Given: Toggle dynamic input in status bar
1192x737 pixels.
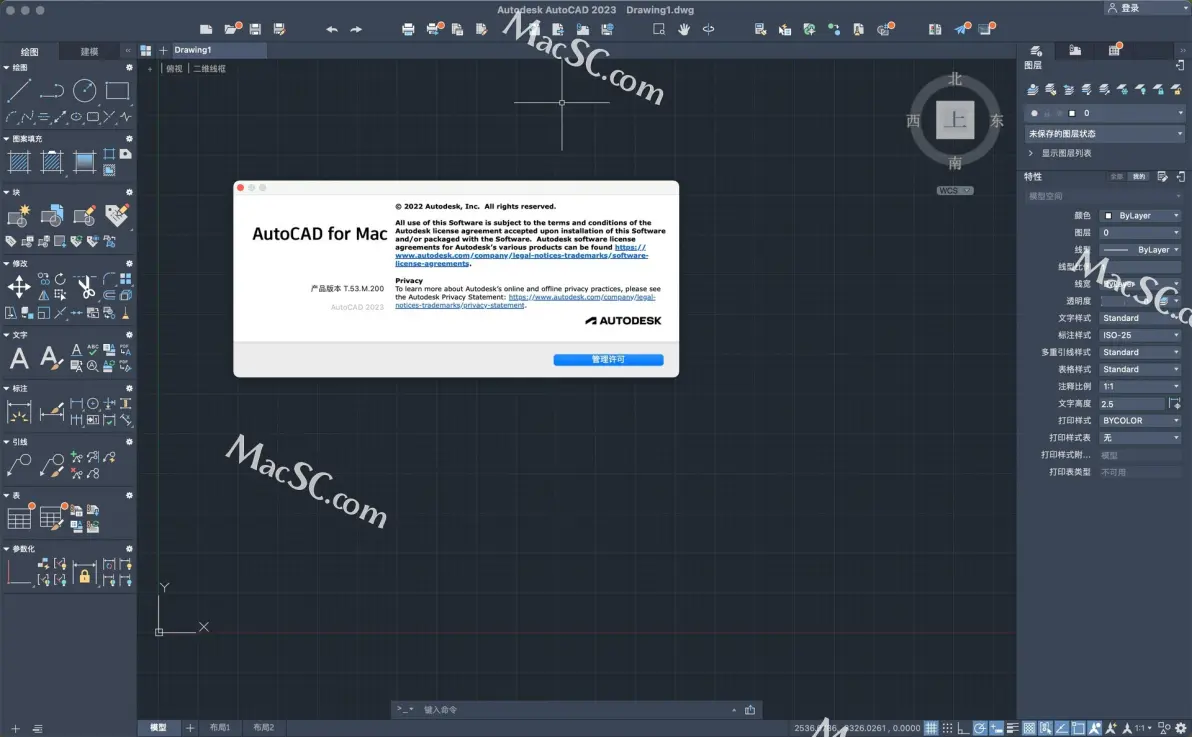Looking at the screenshot, I should pos(996,728).
